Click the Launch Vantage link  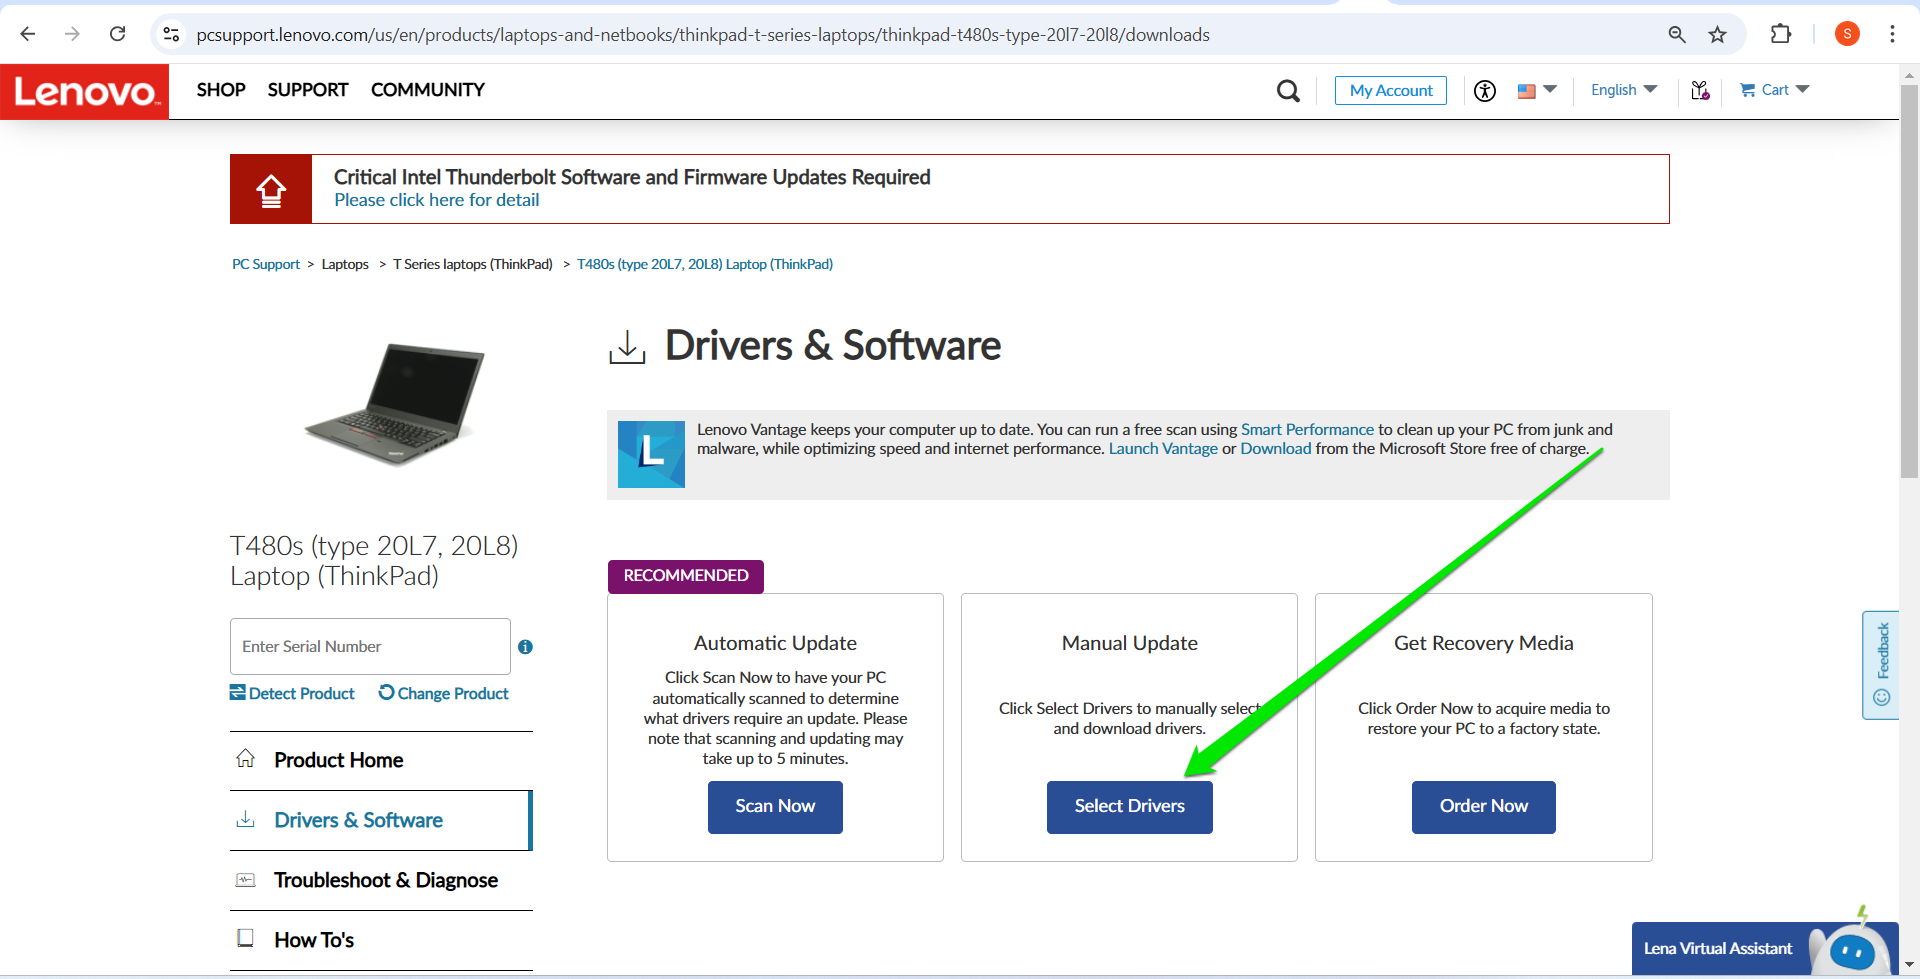pos(1163,449)
